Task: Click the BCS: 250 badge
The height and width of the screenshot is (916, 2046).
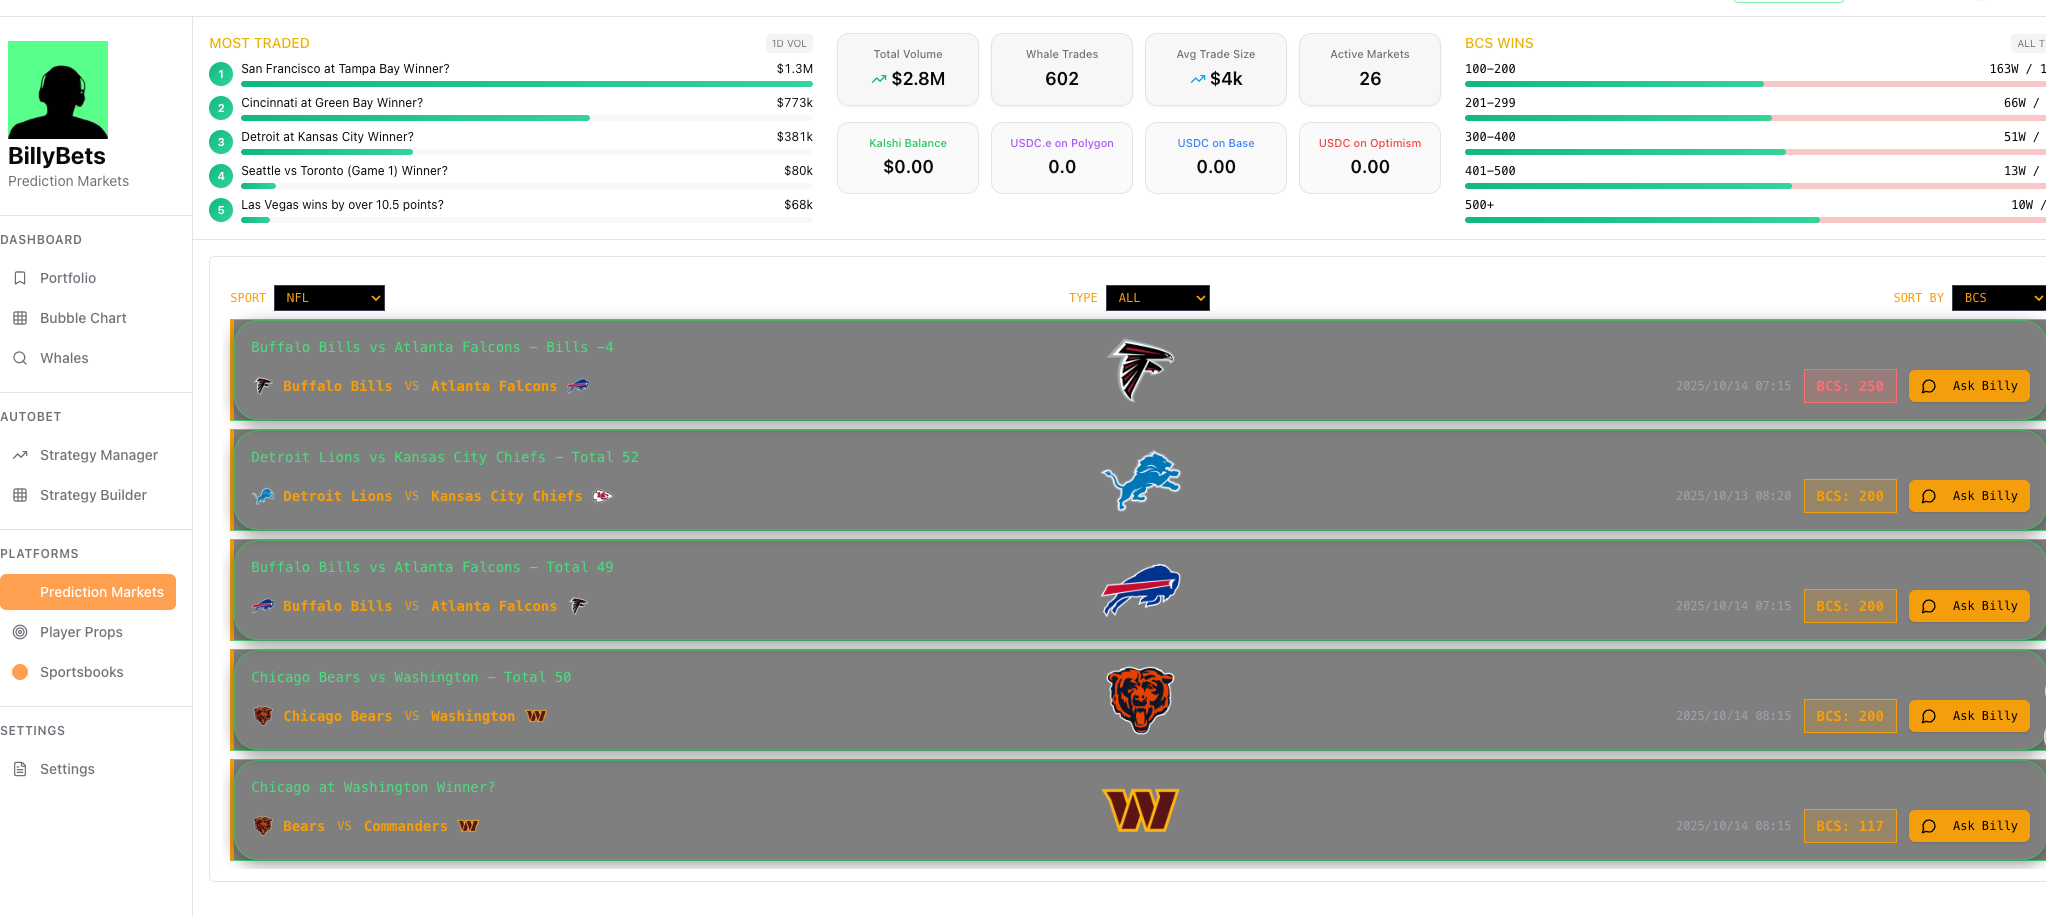Action: (x=1850, y=386)
